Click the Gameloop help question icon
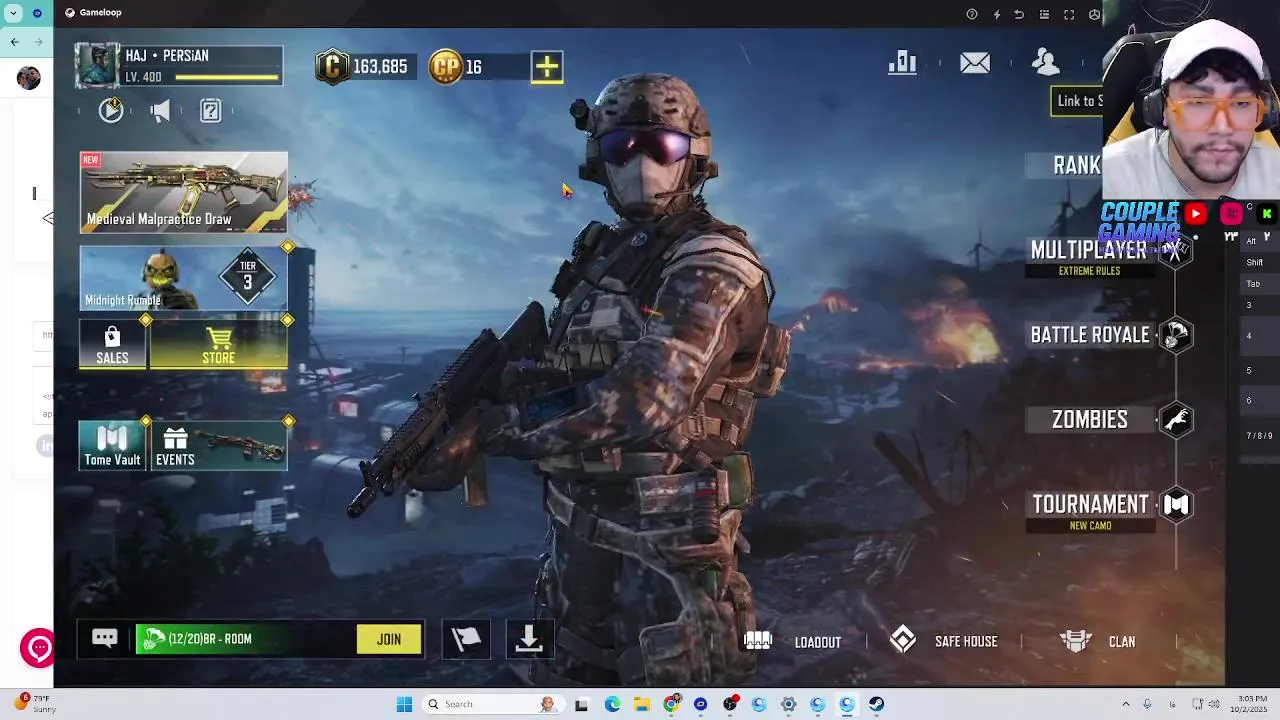Image resolution: width=1280 pixels, height=720 pixels. click(972, 14)
